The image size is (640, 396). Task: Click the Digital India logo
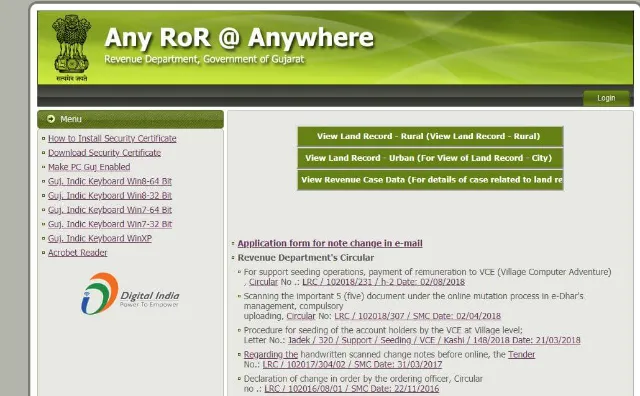[x=130, y=294]
